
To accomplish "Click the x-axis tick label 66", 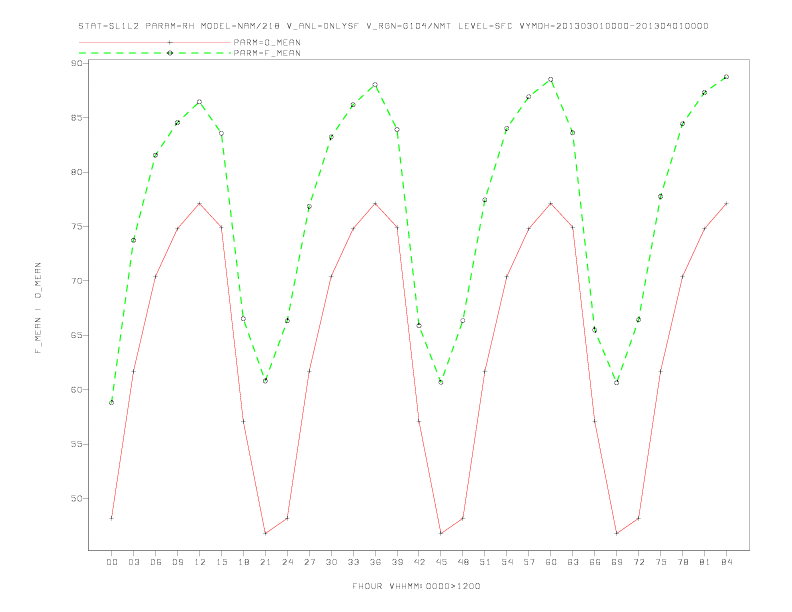I will tap(595, 562).
